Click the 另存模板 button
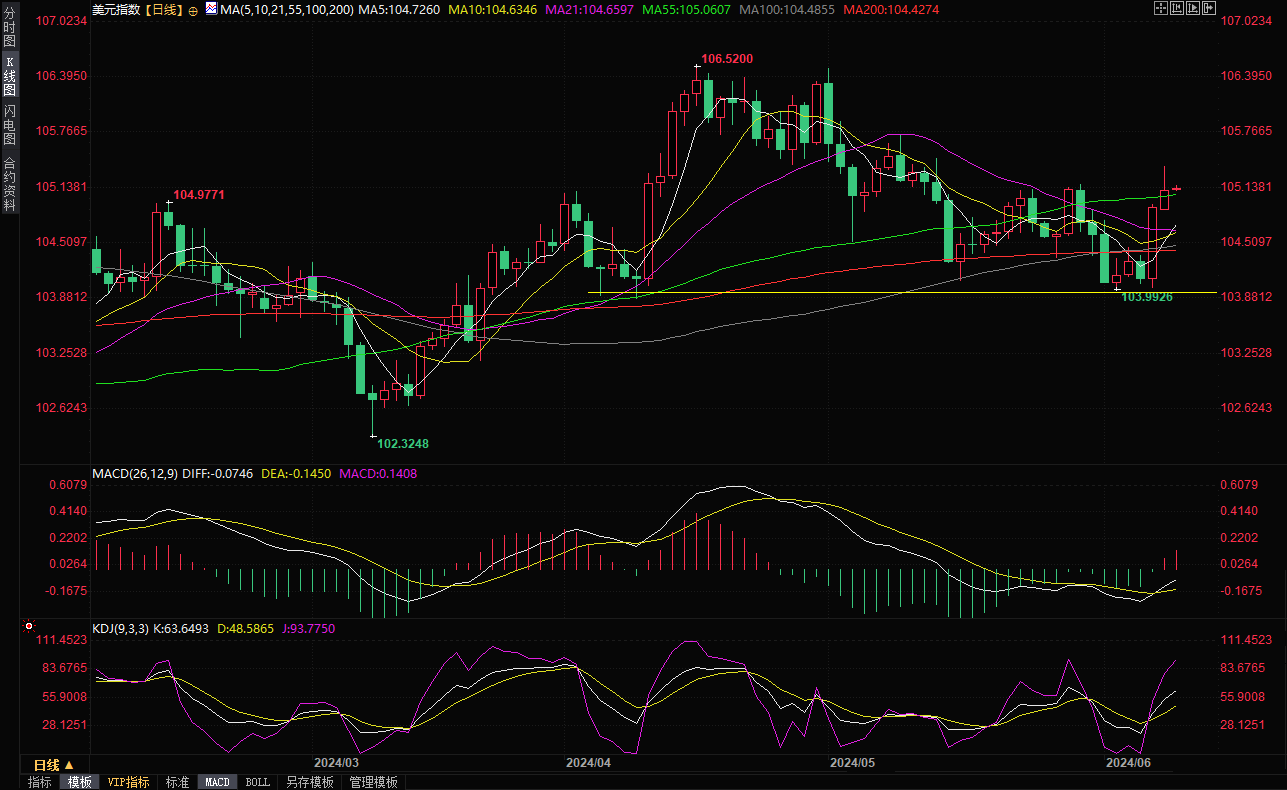This screenshot has width=1287, height=790. (309, 782)
